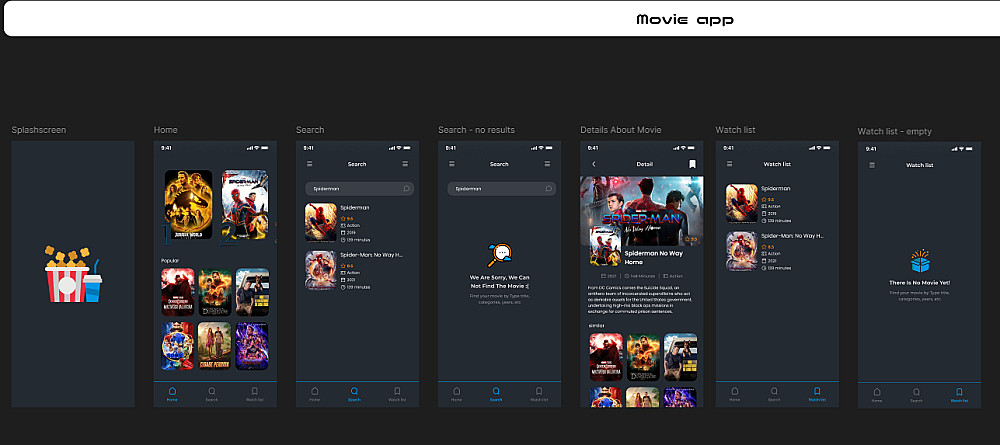Open Avengers poster under Popular on Home
This screenshot has height=445, width=1000.
[x=252, y=346]
